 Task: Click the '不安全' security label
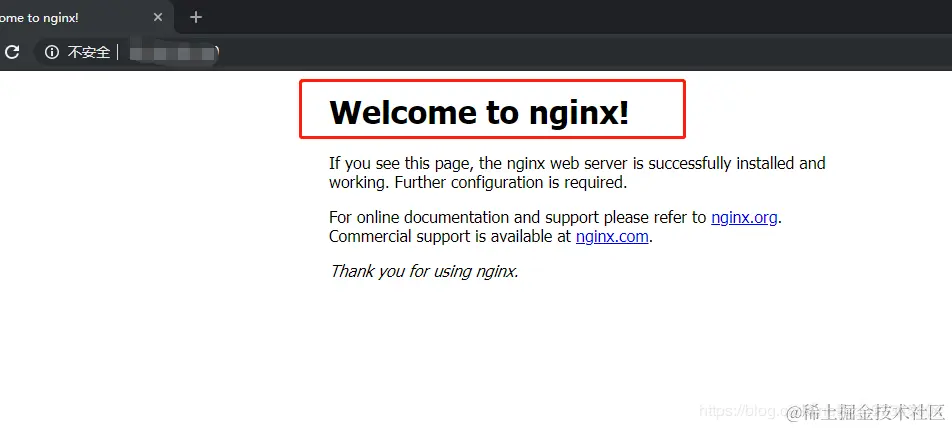click(89, 53)
